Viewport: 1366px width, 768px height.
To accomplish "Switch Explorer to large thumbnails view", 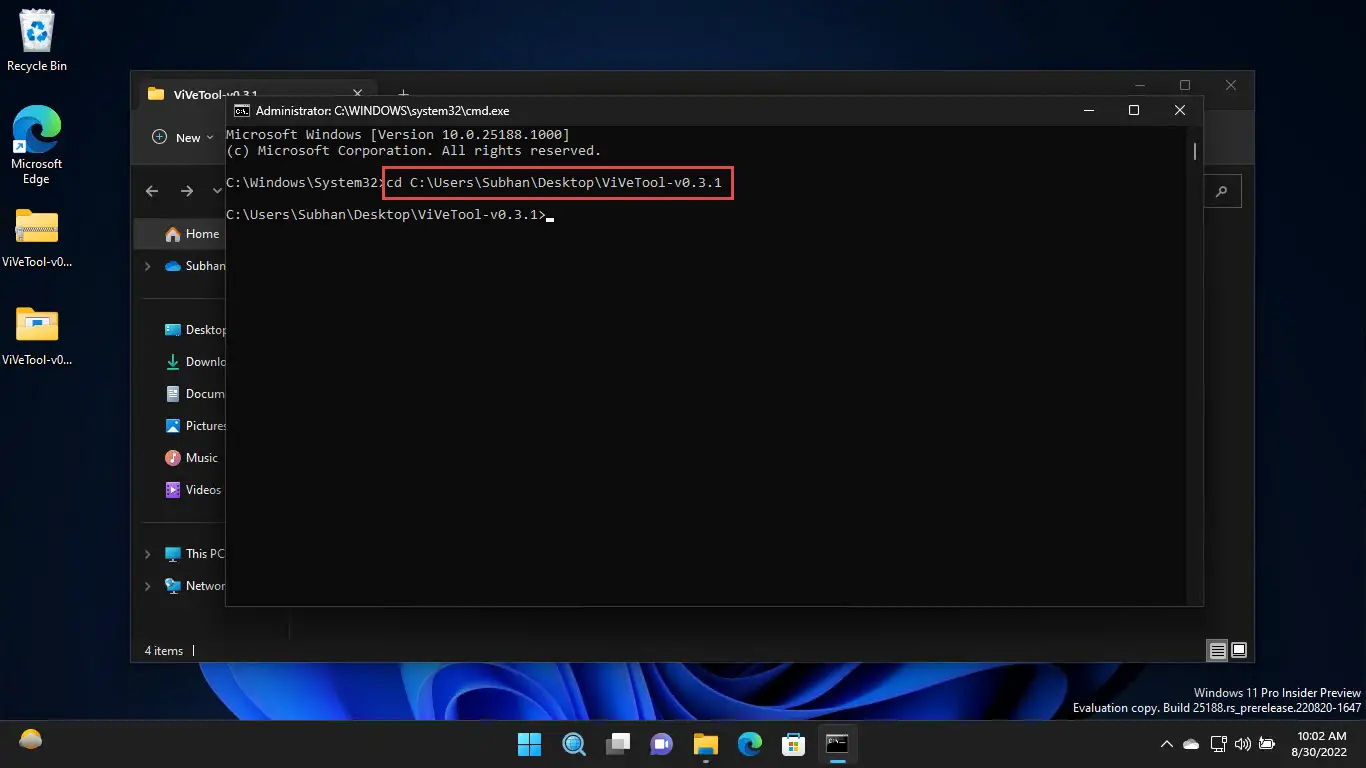I will (x=1239, y=651).
